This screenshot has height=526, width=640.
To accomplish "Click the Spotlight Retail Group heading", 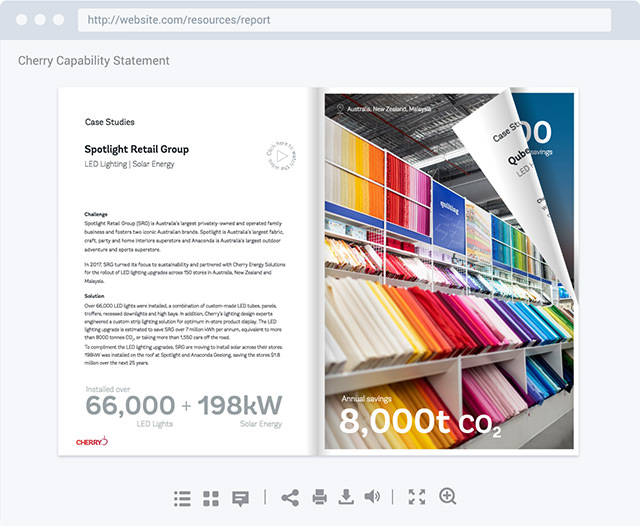I will point(136,149).
